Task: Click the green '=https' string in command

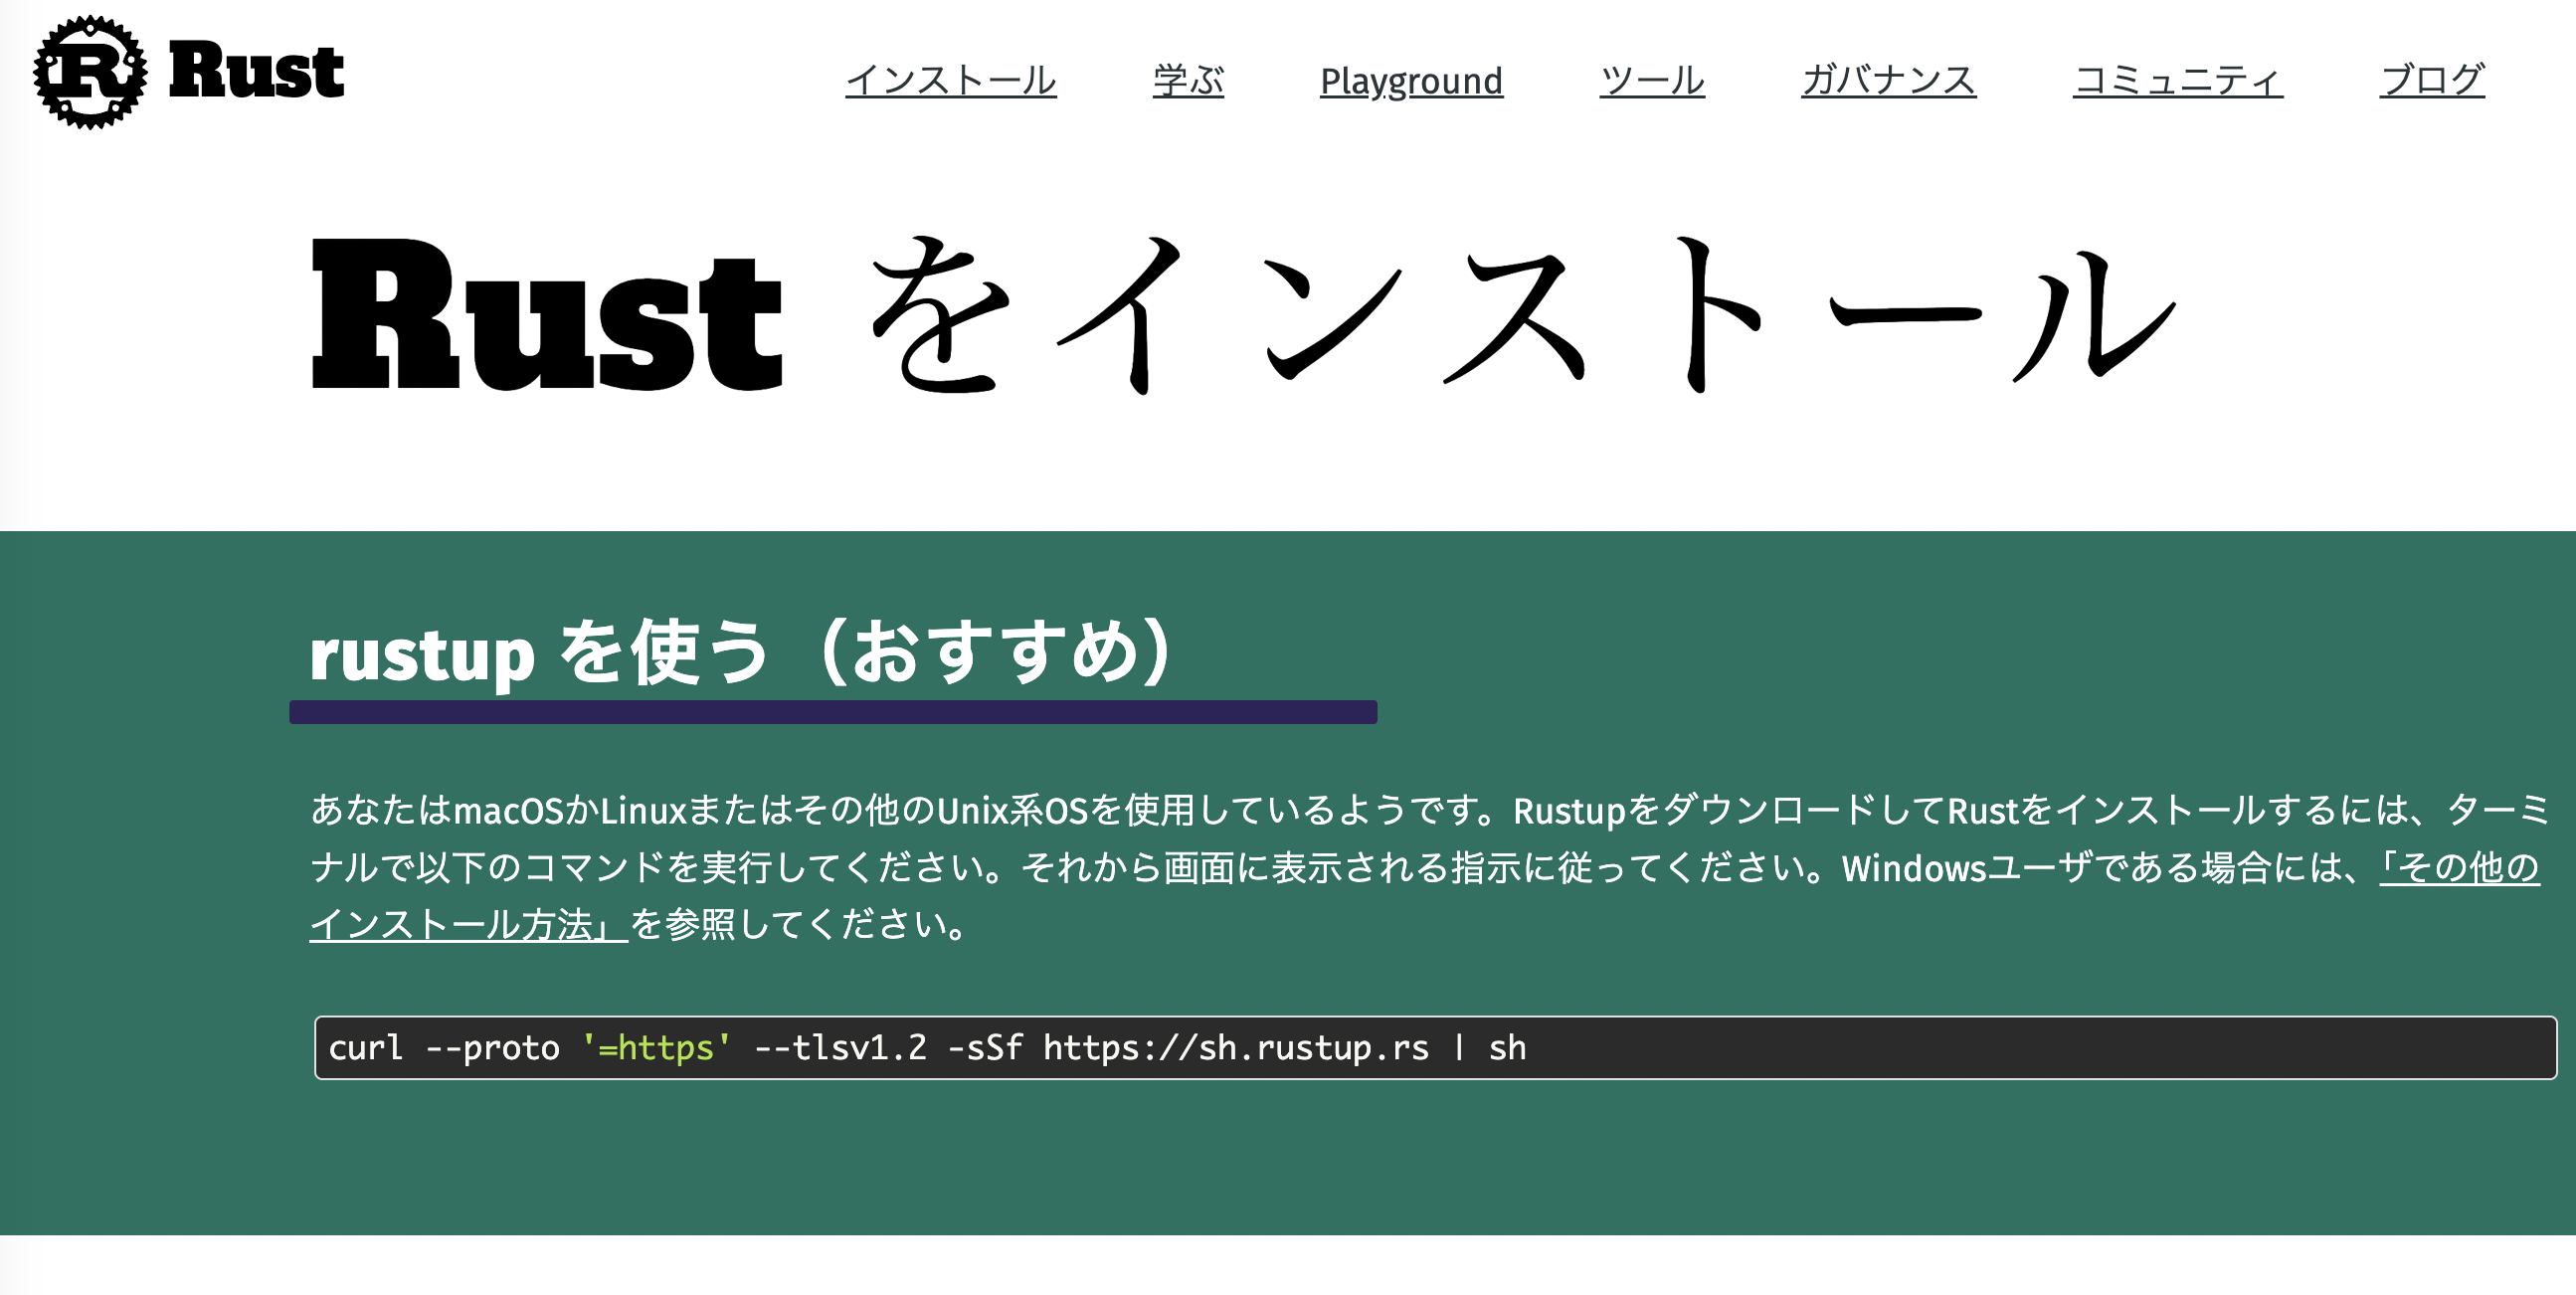Action: tap(656, 1048)
